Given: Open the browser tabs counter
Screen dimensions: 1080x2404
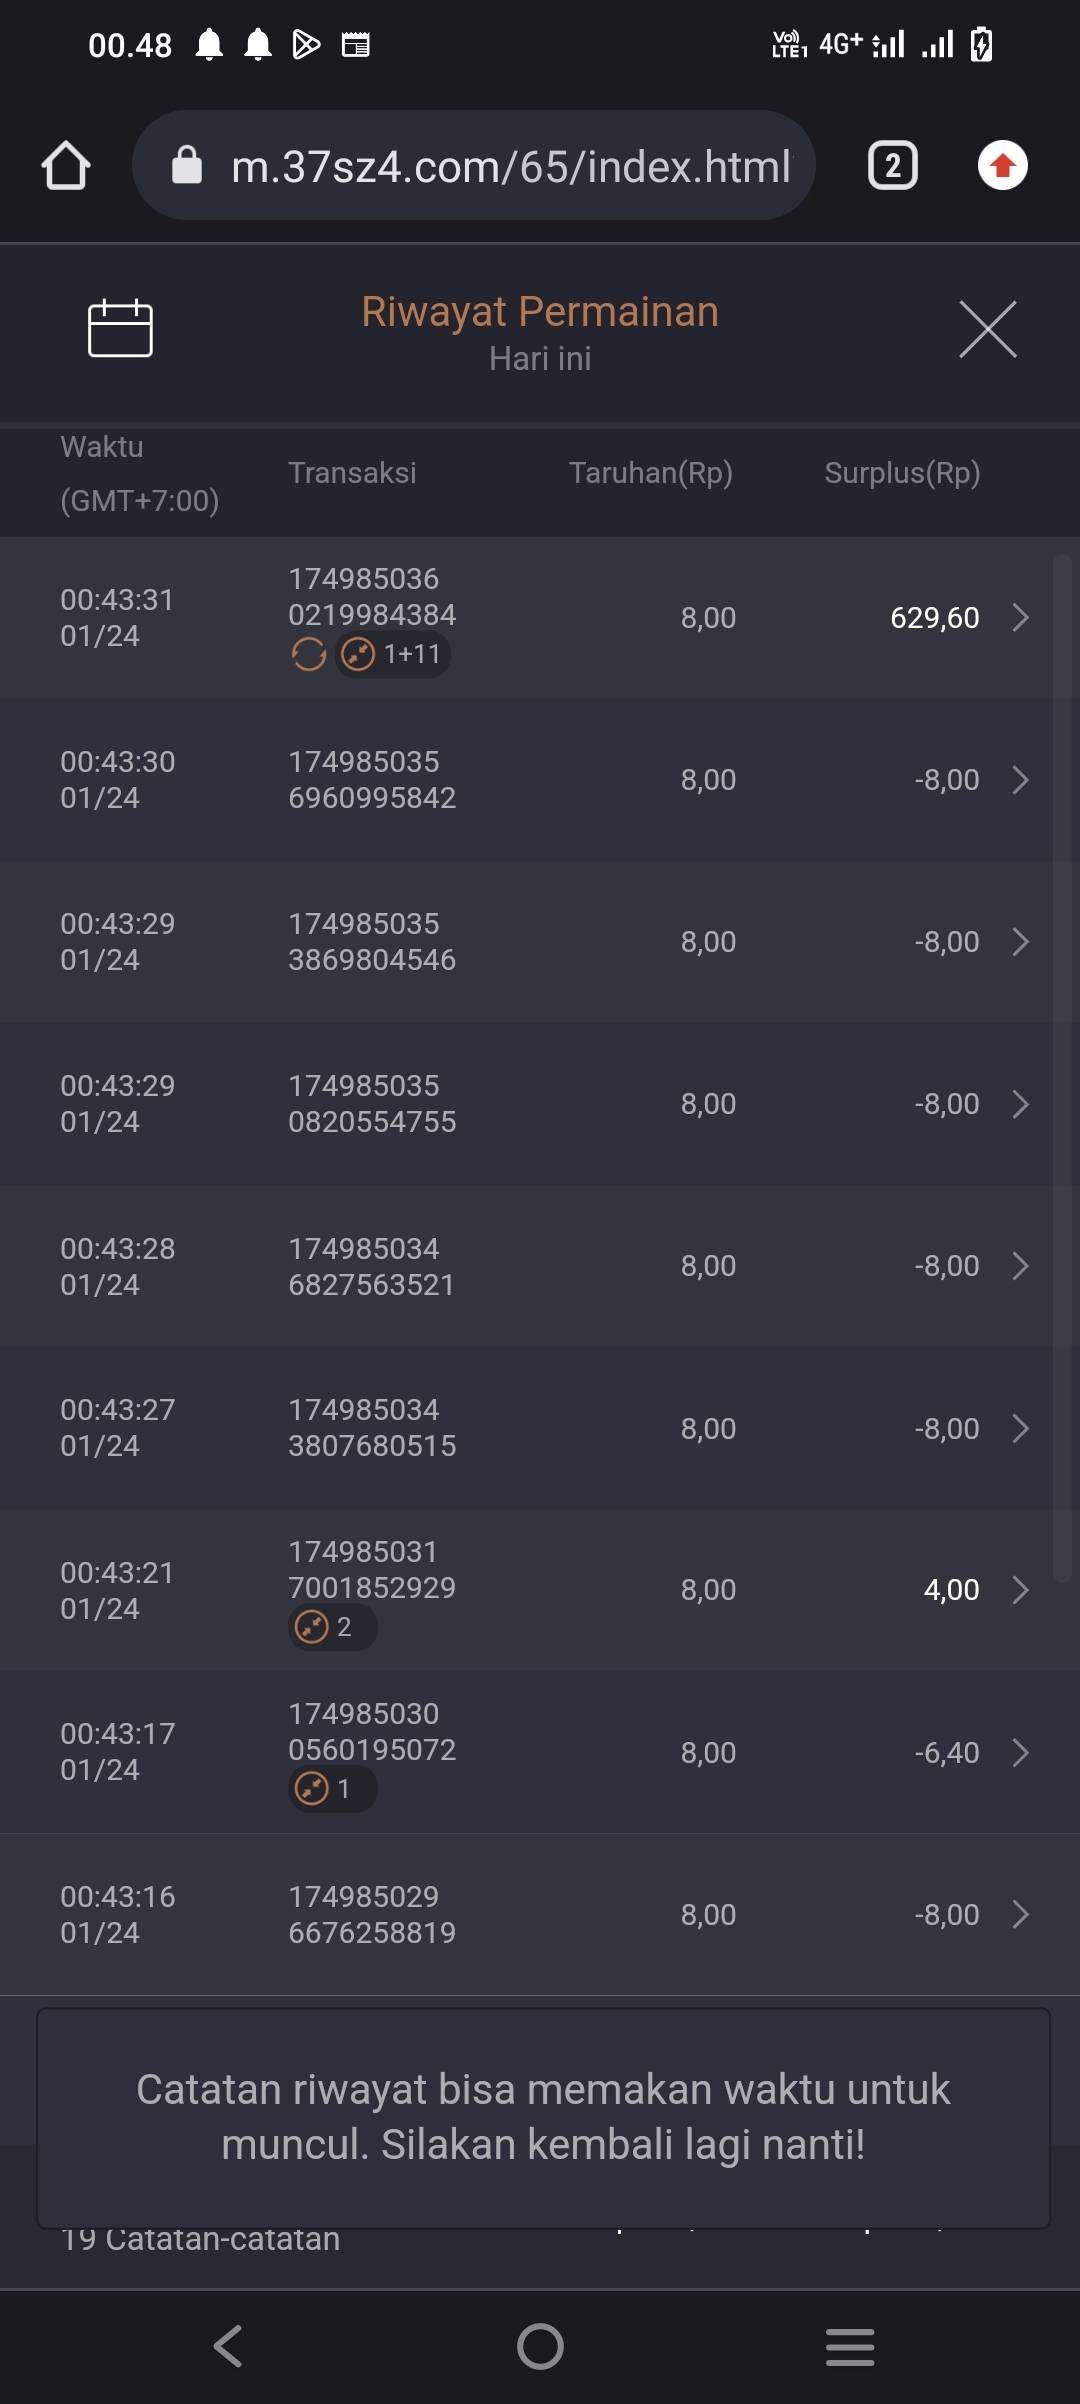Looking at the screenshot, I should pyautogui.click(x=892, y=165).
